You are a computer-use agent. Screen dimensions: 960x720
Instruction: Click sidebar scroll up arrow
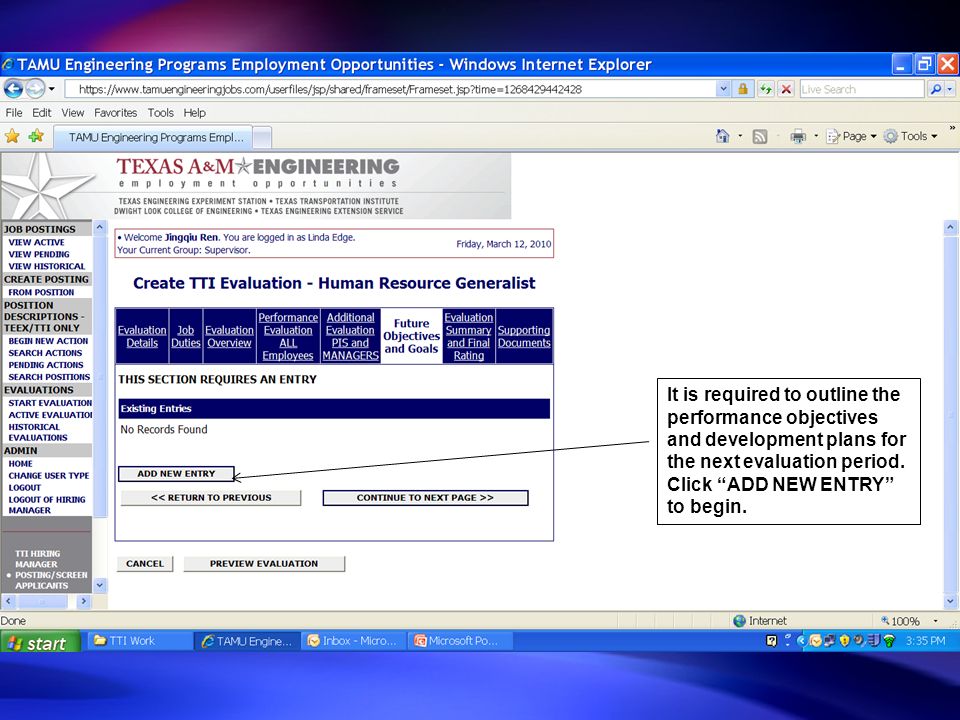[x=100, y=228]
